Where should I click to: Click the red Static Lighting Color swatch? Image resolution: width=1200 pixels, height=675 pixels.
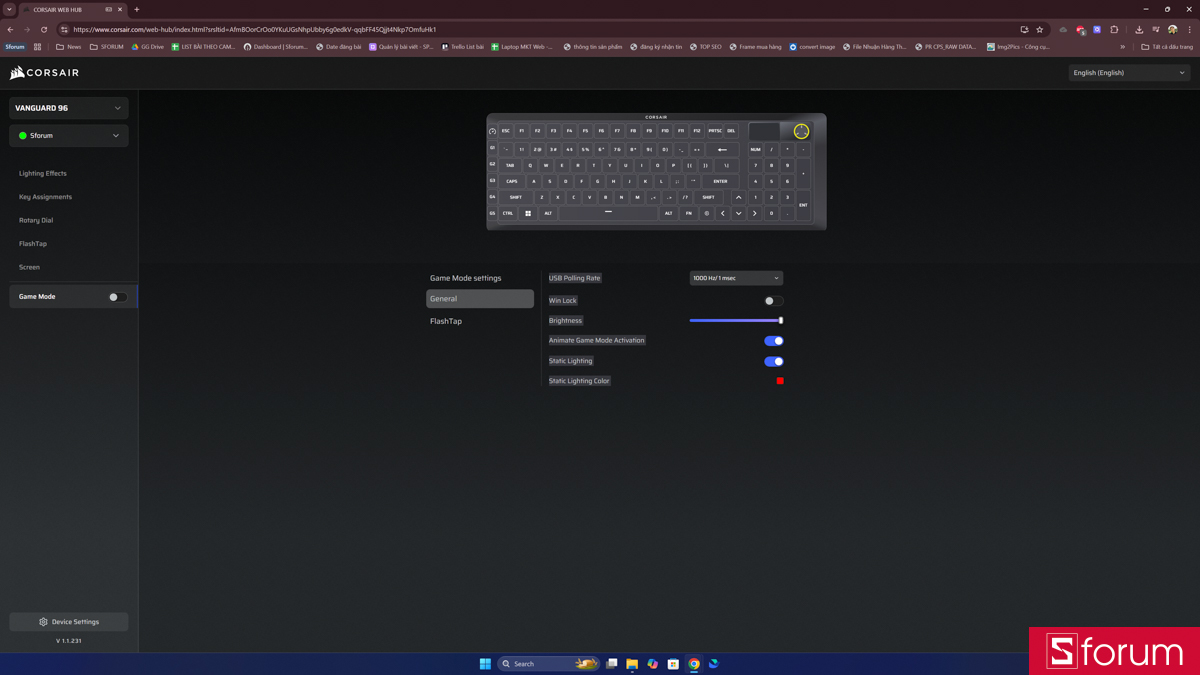[780, 381]
